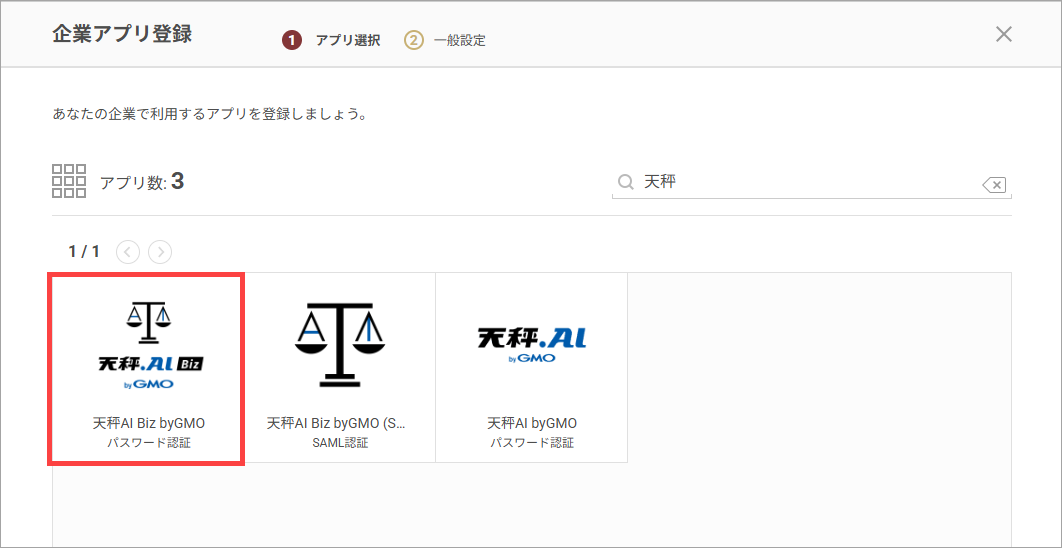Select the 天秤AI byGMO app card

pos(532,368)
